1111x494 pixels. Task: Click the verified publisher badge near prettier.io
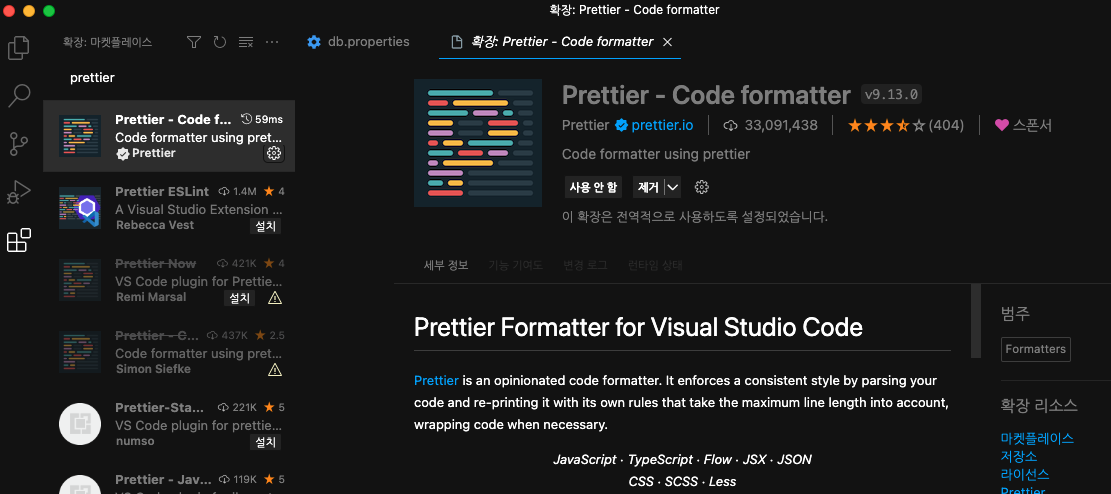(621, 125)
